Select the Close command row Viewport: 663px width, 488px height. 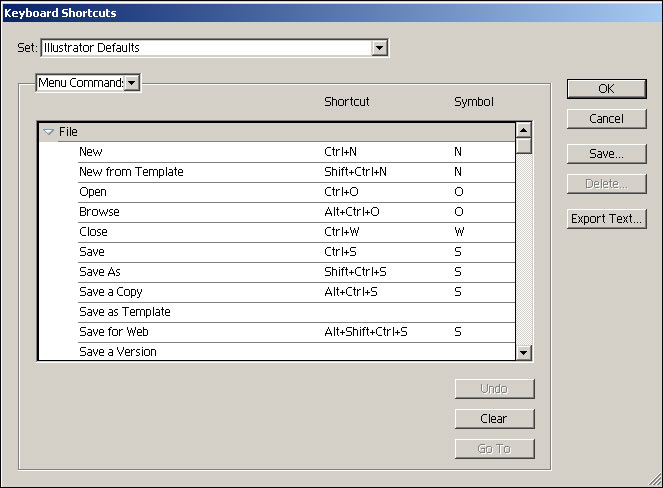click(296, 232)
